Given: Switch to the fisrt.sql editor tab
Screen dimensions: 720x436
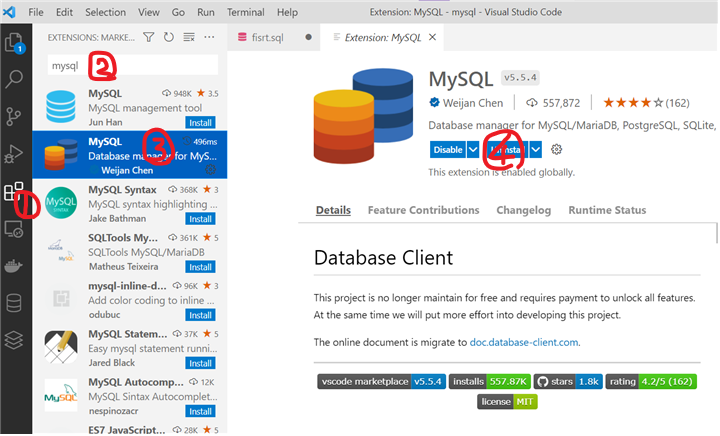Looking at the screenshot, I should pos(274,37).
